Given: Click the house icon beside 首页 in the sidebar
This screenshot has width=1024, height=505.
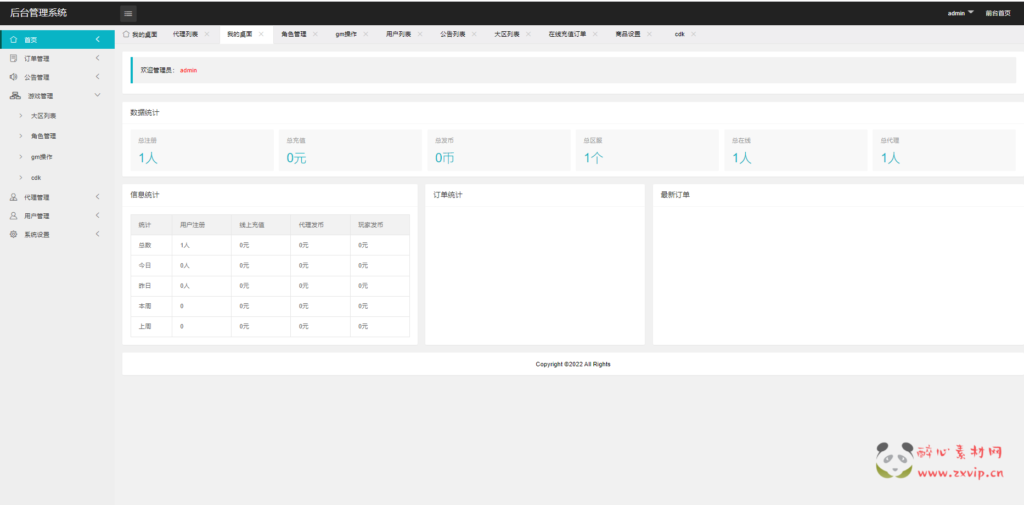Looking at the screenshot, I should click(x=13, y=40).
